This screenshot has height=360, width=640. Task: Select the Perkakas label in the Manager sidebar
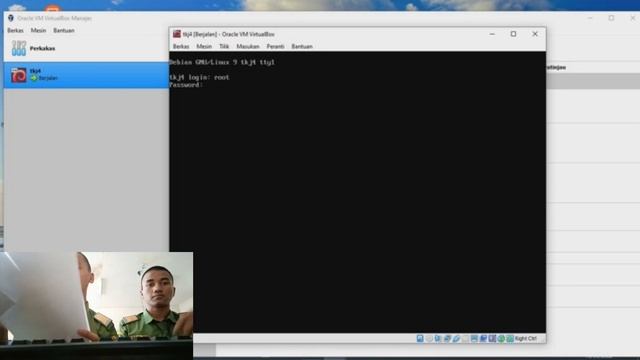tap(42, 48)
